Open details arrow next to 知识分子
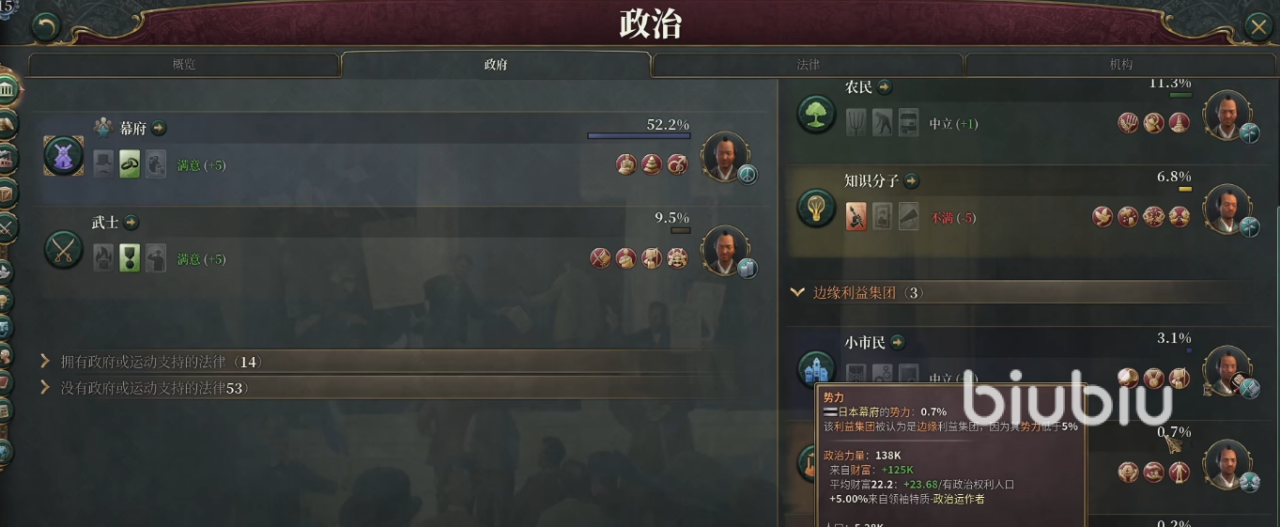Image resolution: width=1280 pixels, height=527 pixels. (x=912, y=181)
